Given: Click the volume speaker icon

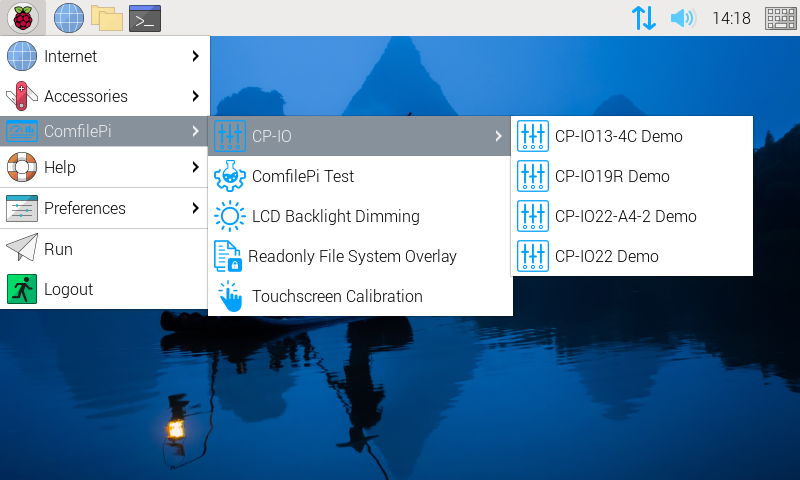Looking at the screenshot, I should point(682,18).
